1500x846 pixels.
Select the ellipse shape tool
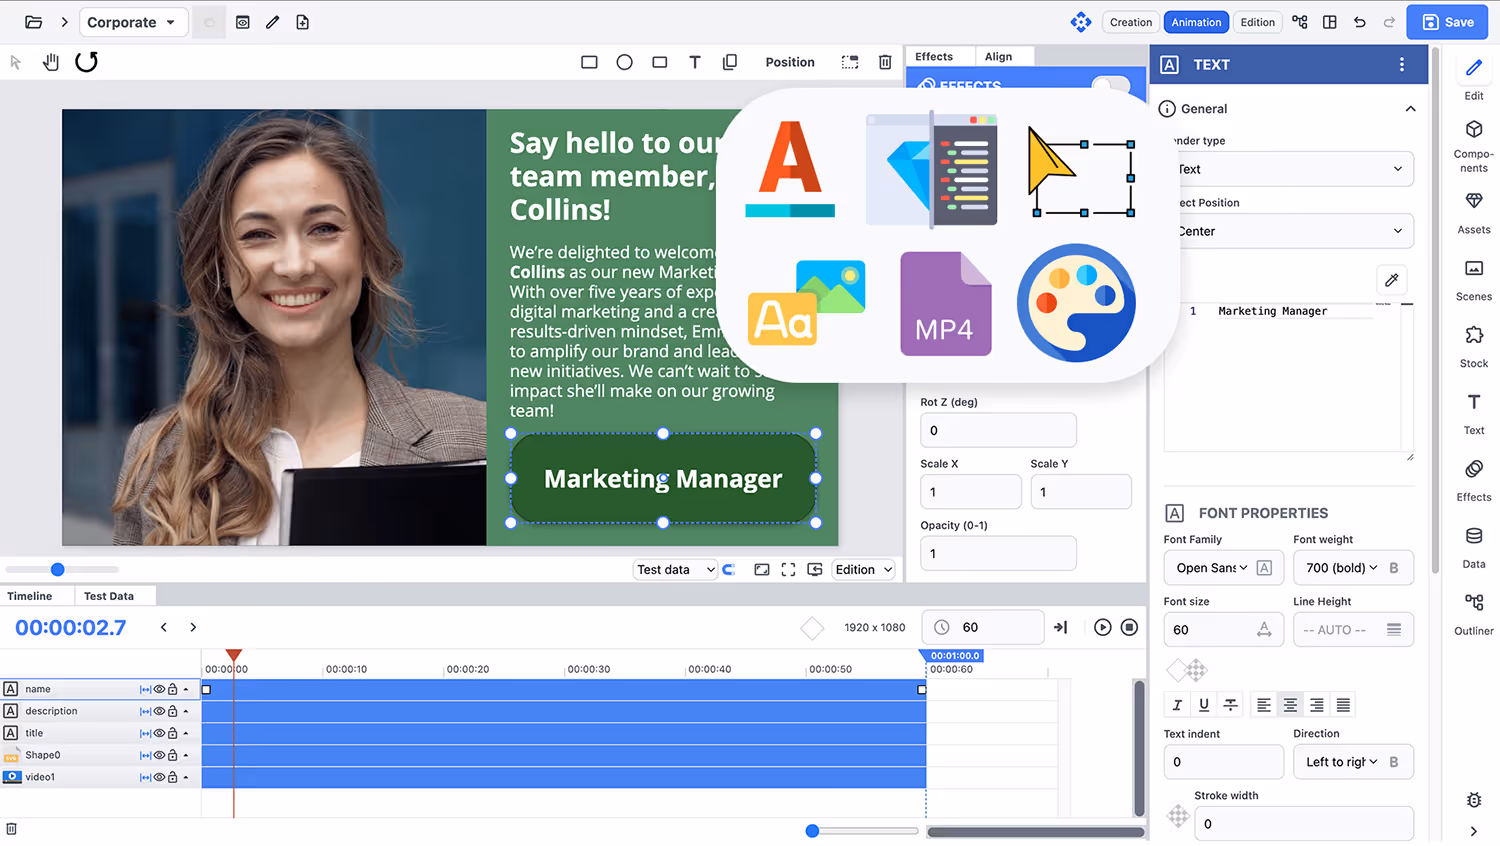tap(624, 62)
